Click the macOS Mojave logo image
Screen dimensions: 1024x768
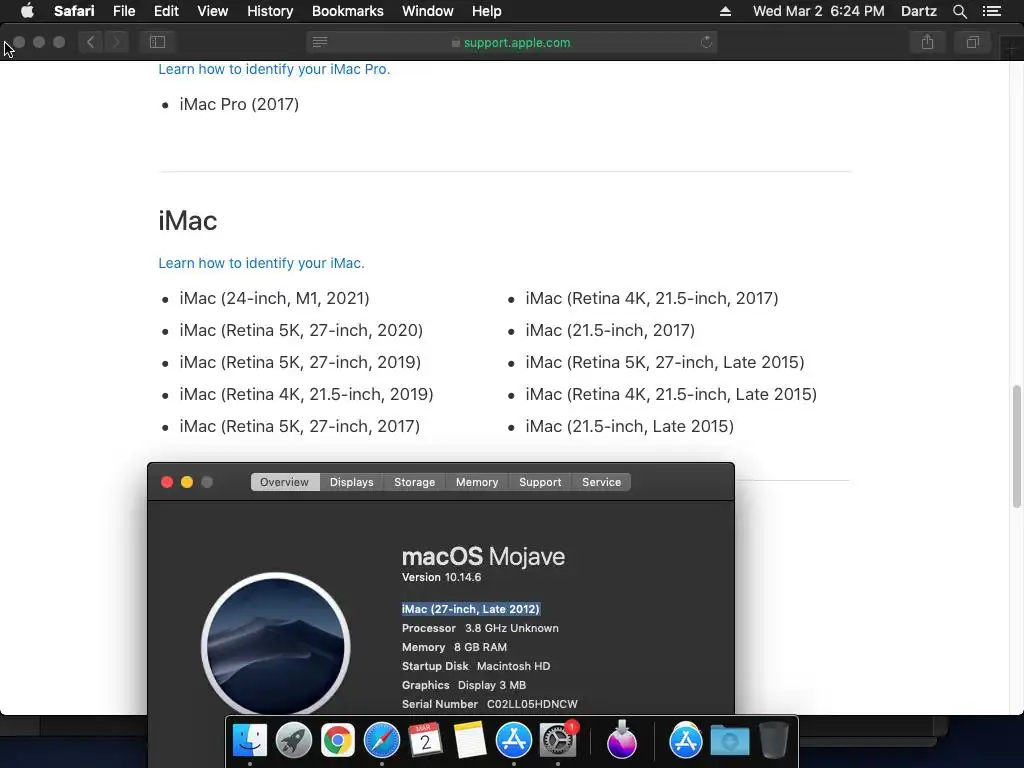pos(276,644)
